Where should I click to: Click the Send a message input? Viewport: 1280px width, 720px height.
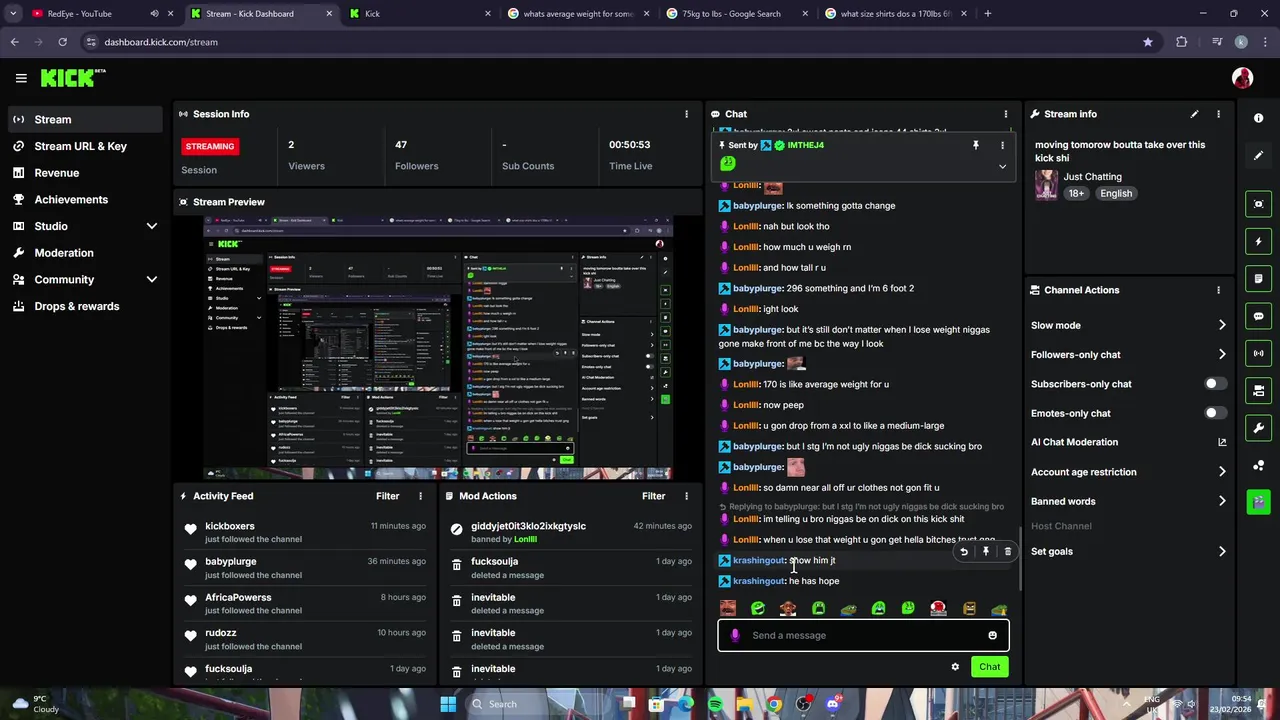tap(863, 635)
